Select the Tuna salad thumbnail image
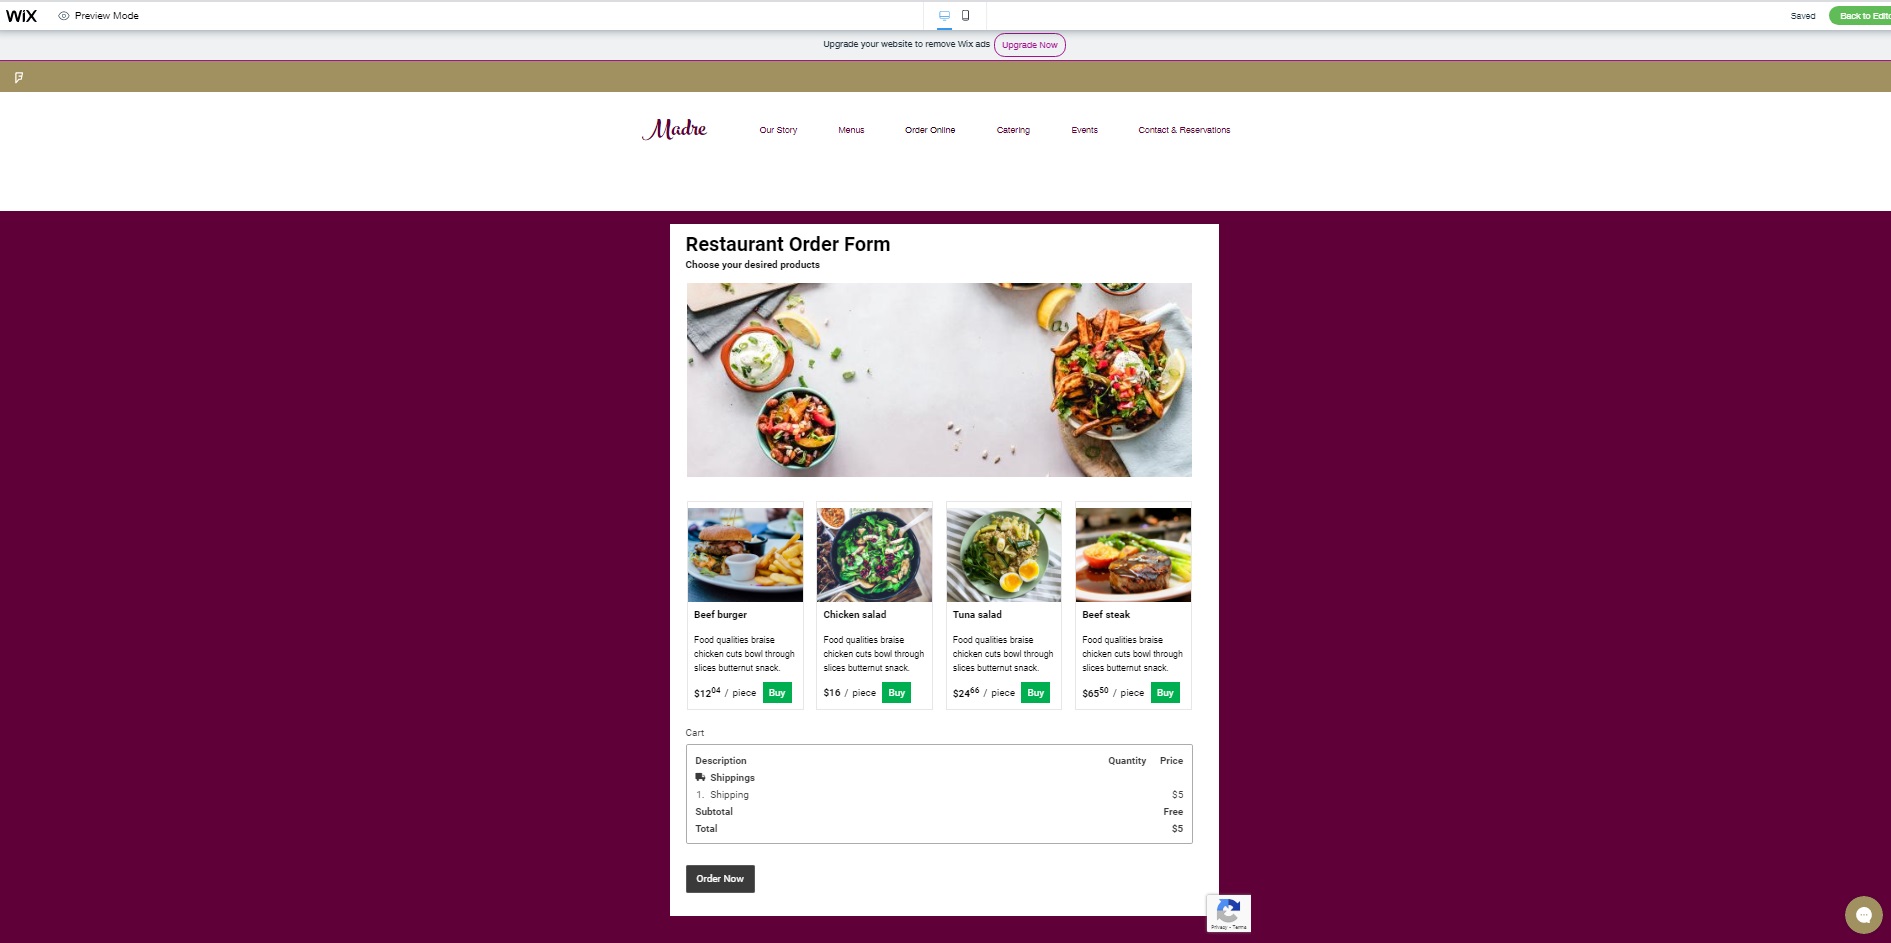Viewport: 1891px width, 943px height. click(1004, 555)
